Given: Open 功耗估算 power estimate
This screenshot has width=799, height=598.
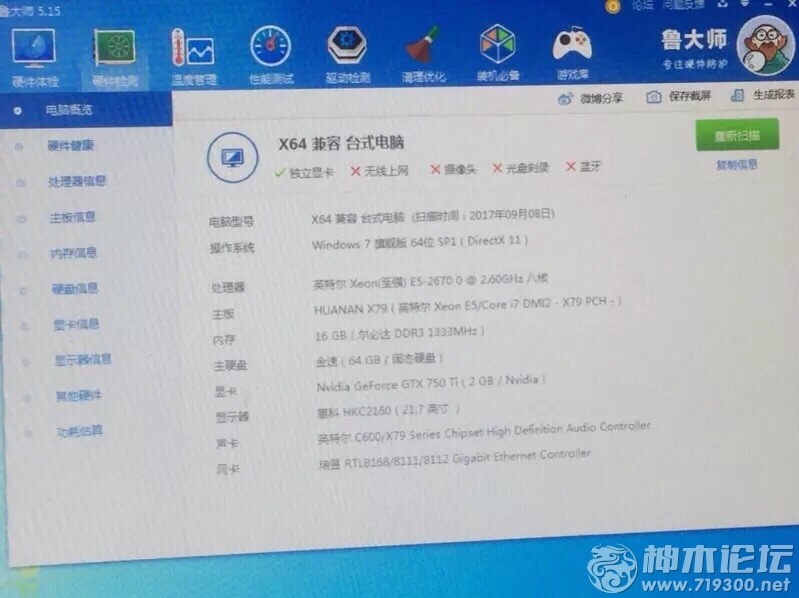Looking at the screenshot, I should click(x=79, y=431).
